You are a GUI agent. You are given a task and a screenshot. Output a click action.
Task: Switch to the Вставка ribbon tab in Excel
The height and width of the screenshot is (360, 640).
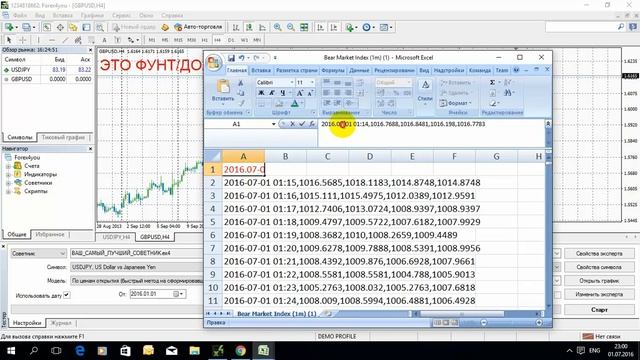click(261, 71)
